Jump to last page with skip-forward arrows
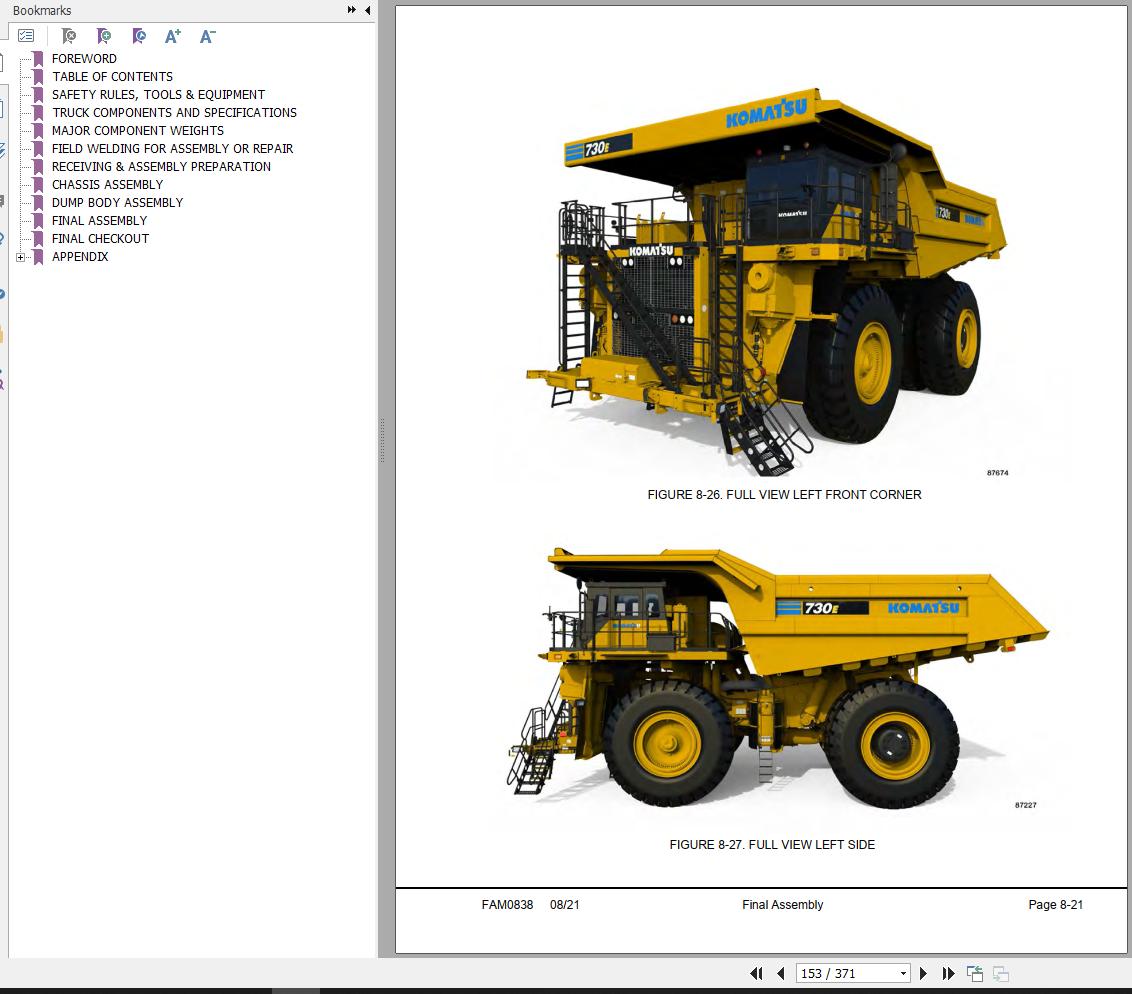This screenshot has width=1132, height=994. (x=946, y=973)
